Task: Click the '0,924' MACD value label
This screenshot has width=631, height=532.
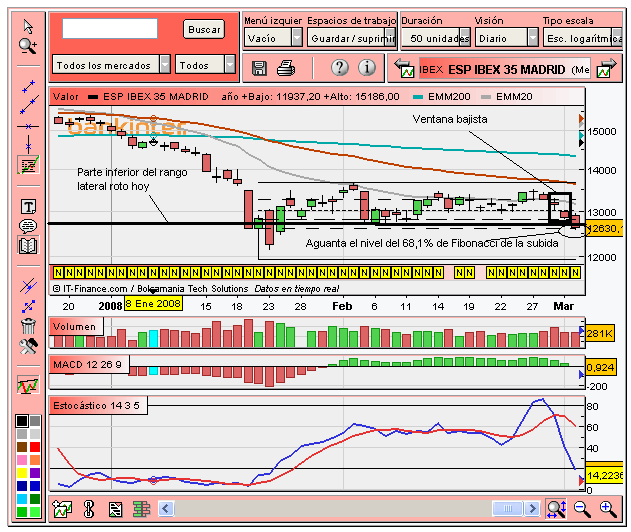Action: click(600, 367)
